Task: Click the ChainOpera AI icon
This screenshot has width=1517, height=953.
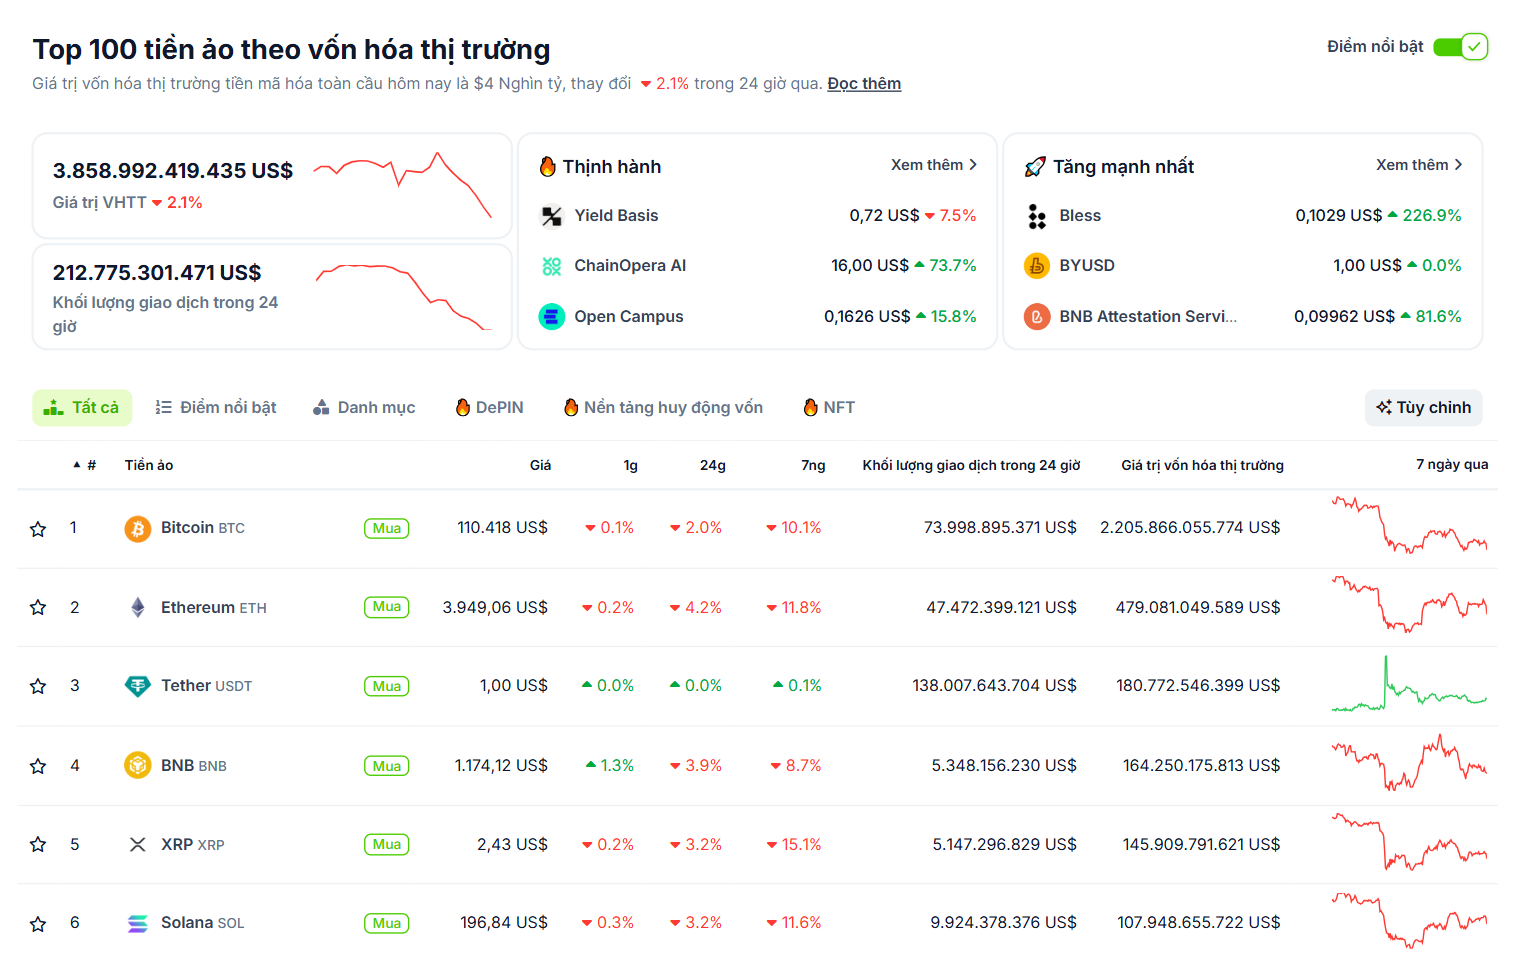Action: [x=552, y=266]
